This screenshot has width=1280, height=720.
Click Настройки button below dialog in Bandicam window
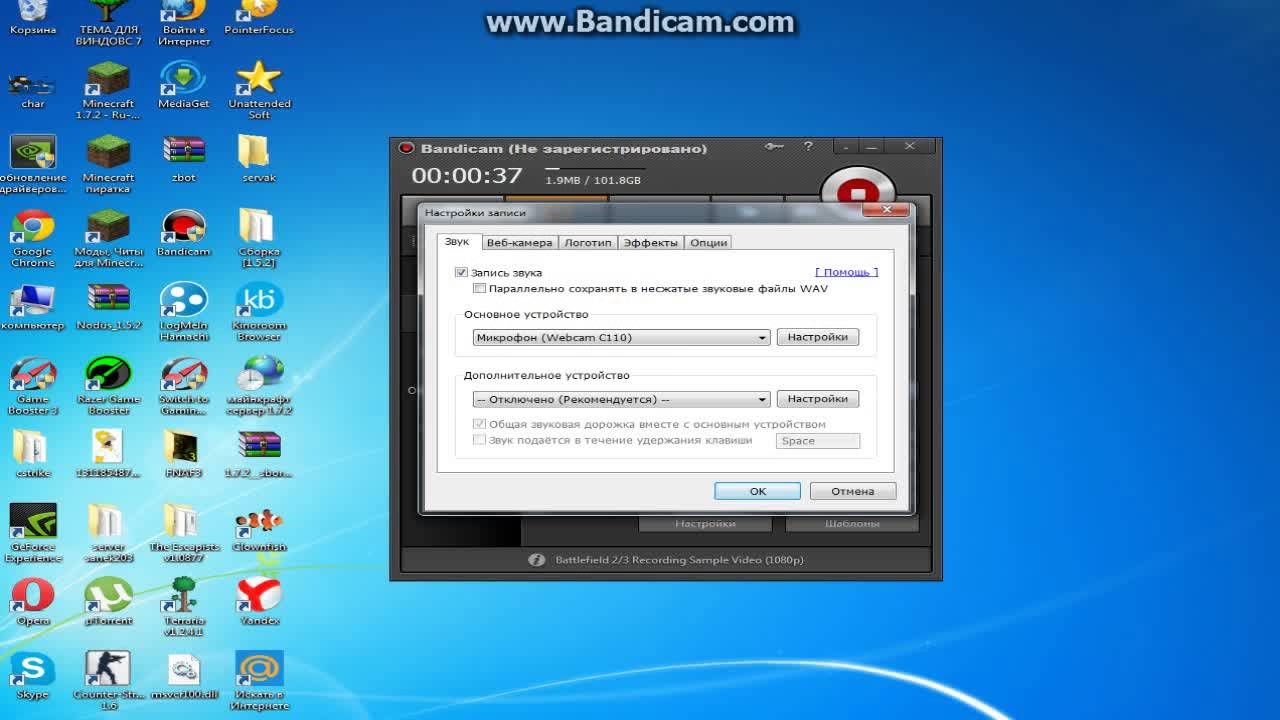(705, 524)
